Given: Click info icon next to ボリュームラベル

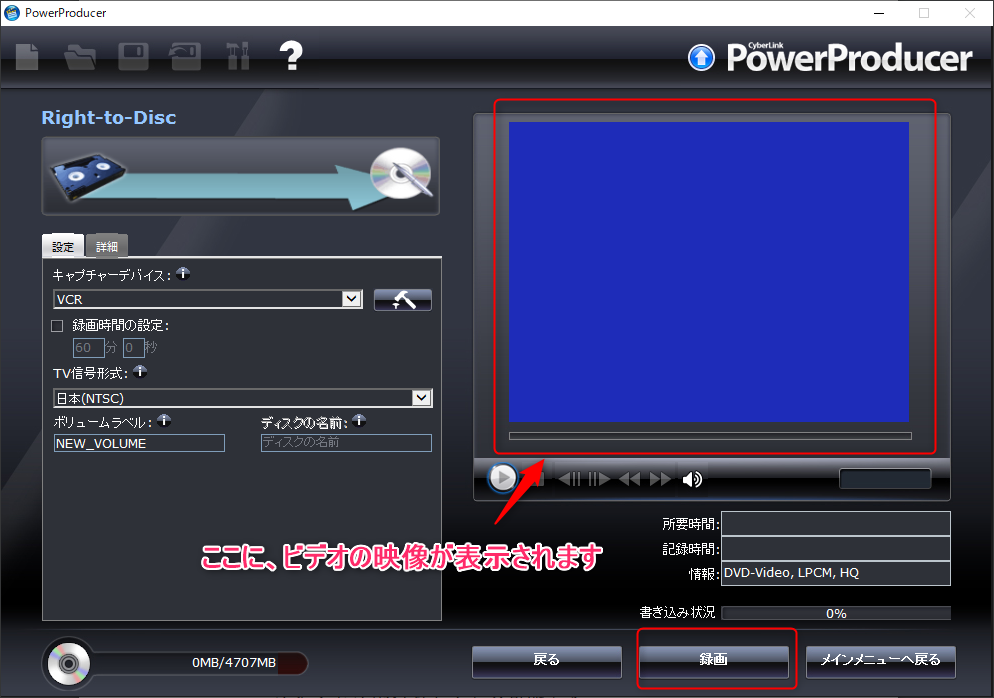Looking at the screenshot, I should (x=164, y=420).
